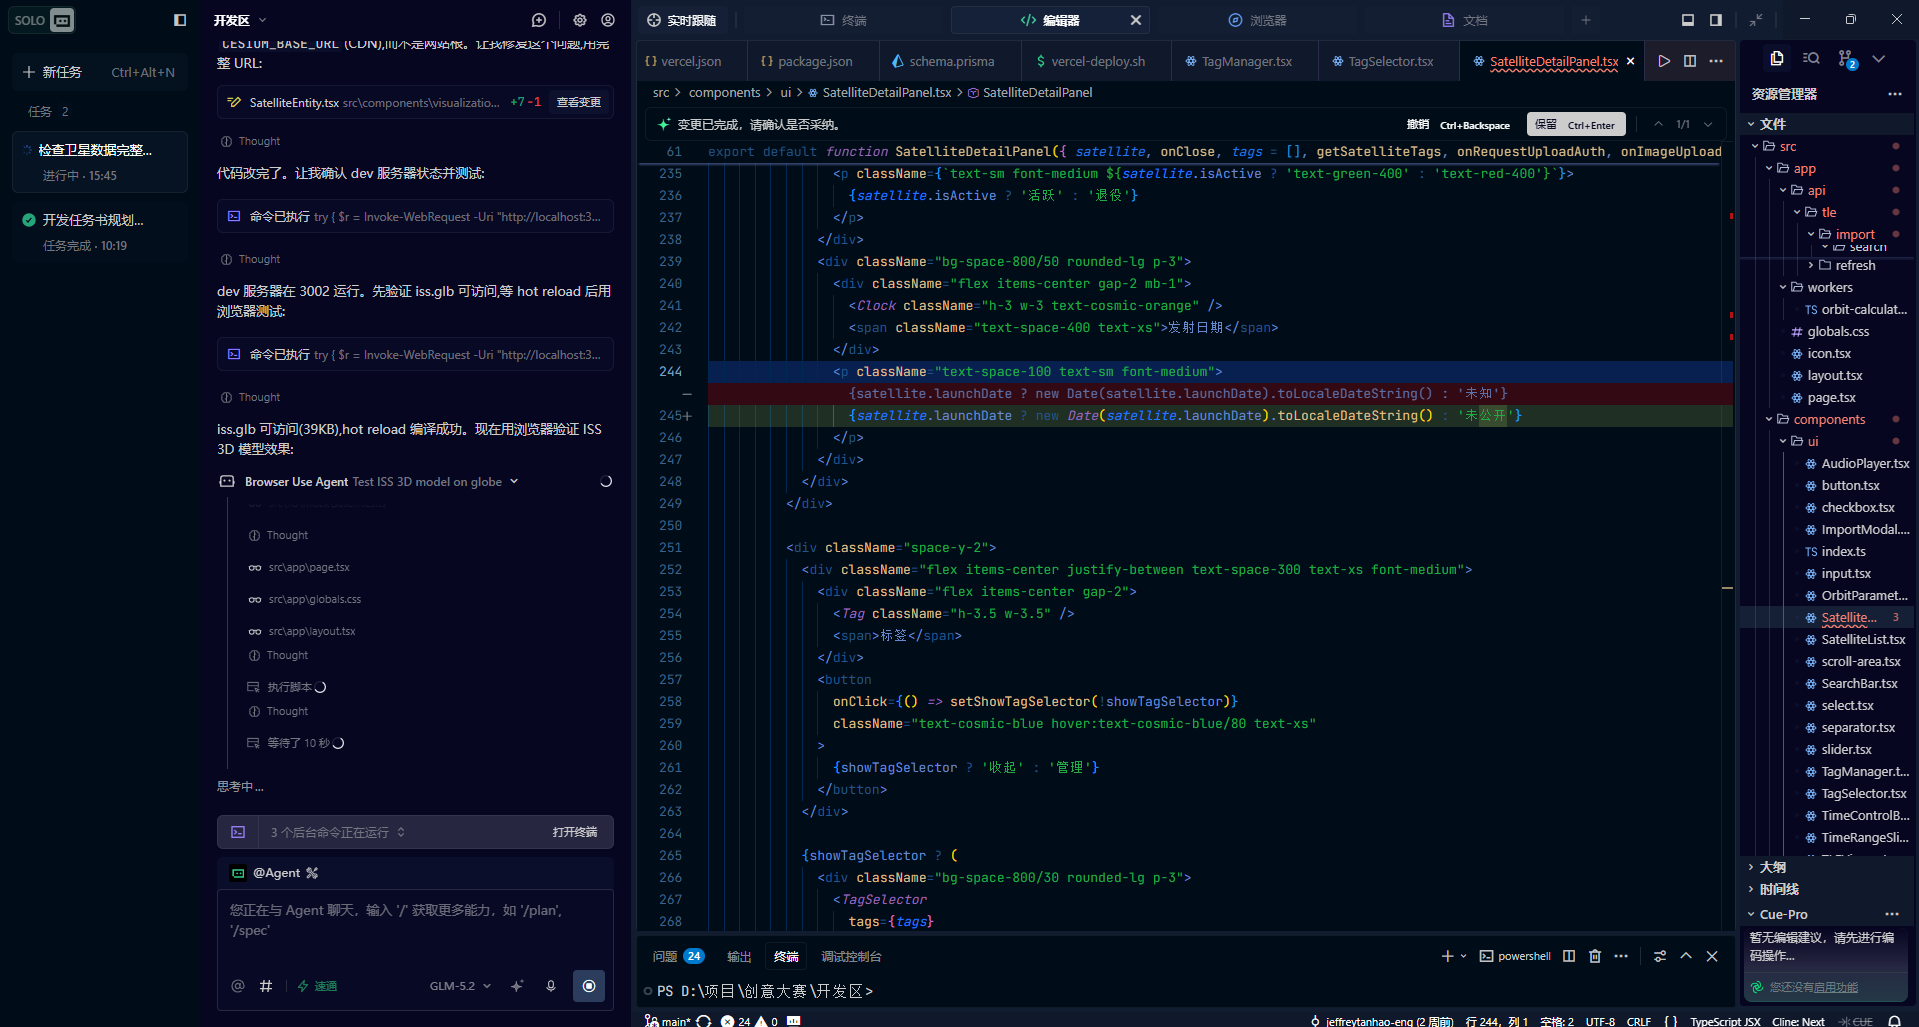Expand the background commands running list
The image size is (1919, 1027).
pos(401,832)
